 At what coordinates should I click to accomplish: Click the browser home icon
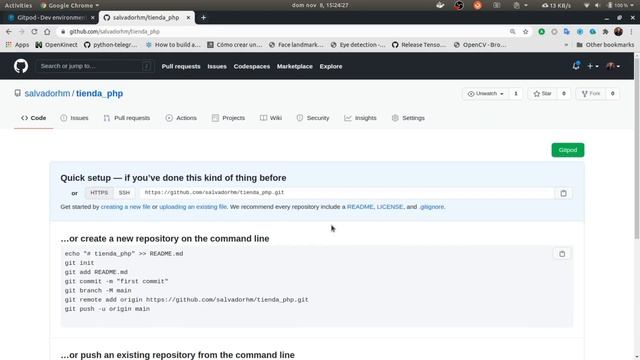coord(47,31)
